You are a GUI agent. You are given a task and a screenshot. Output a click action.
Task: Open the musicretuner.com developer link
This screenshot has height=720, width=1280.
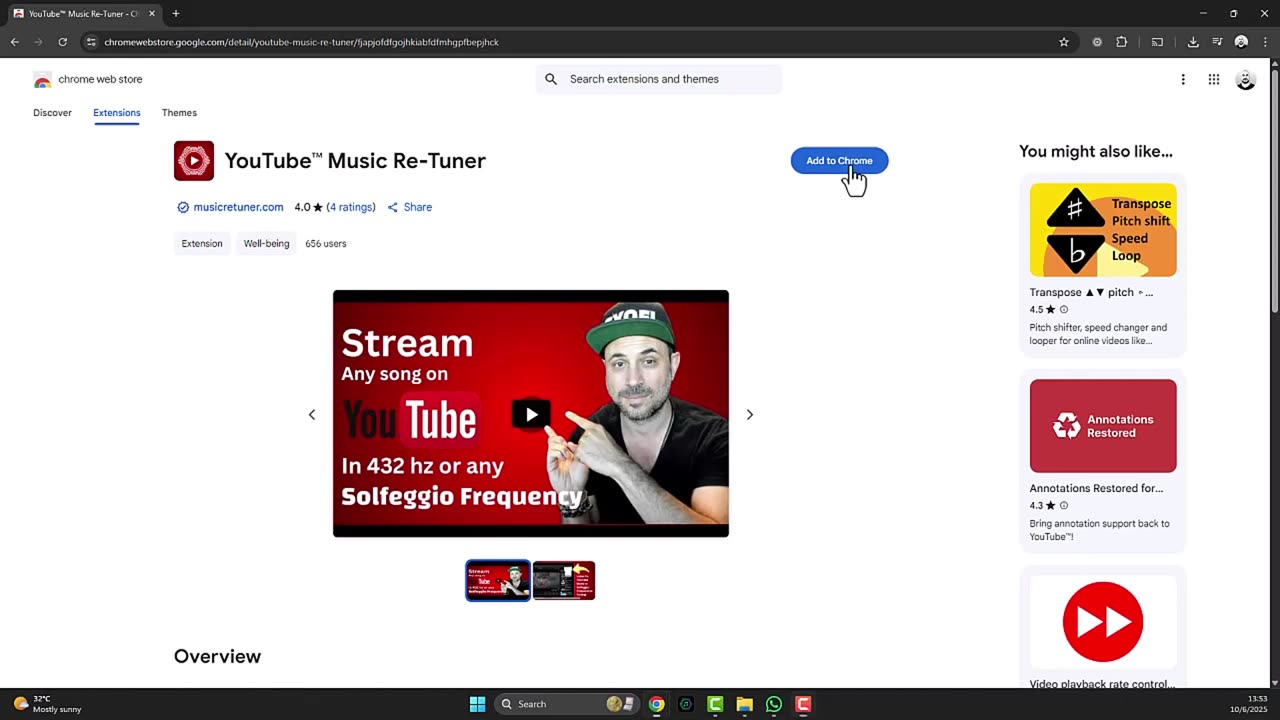238,207
